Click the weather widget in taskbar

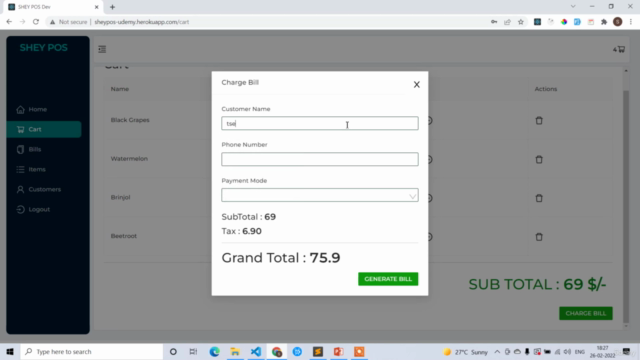coord(465,351)
